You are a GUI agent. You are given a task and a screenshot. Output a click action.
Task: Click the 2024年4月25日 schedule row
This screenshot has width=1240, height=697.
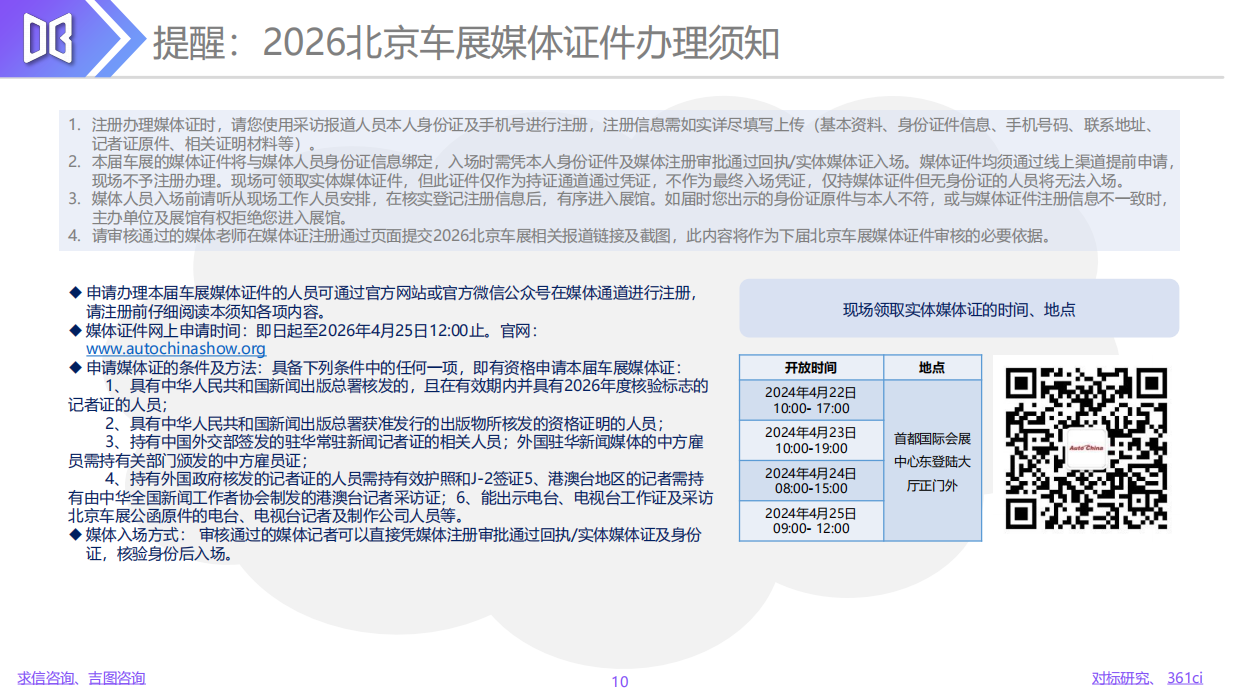tap(811, 521)
